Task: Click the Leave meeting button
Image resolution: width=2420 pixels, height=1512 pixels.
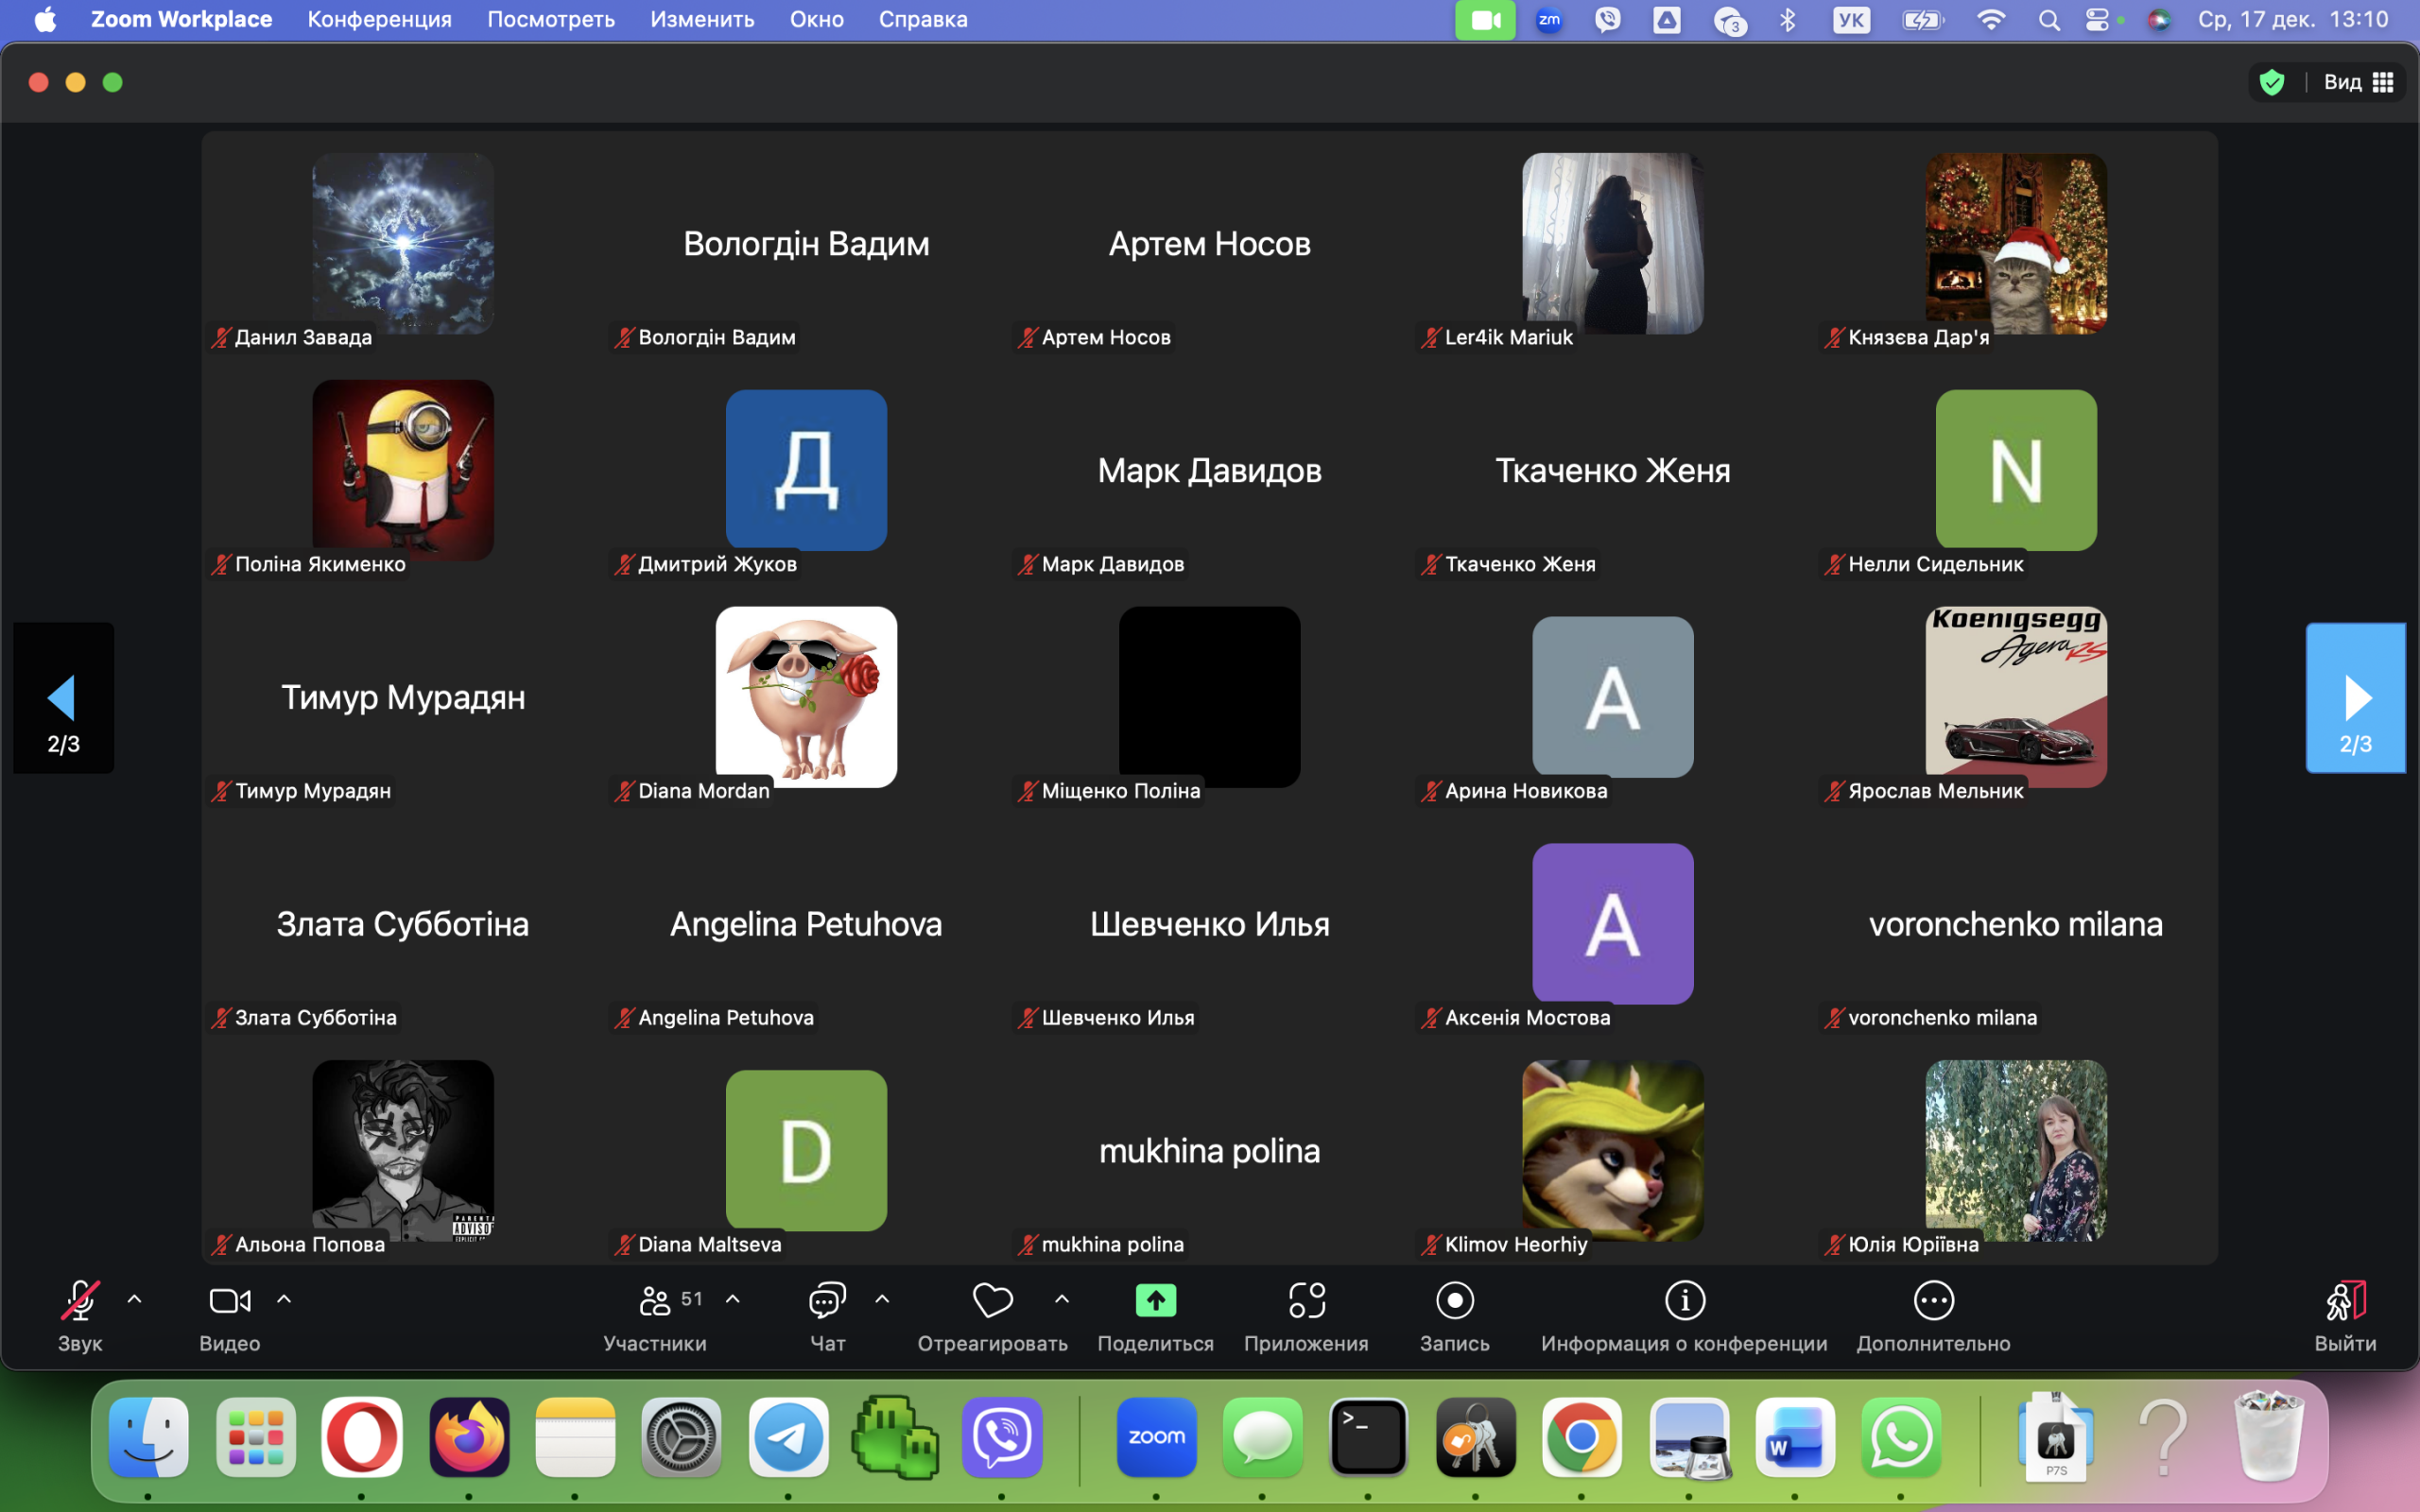Action: pos(2345,1300)
